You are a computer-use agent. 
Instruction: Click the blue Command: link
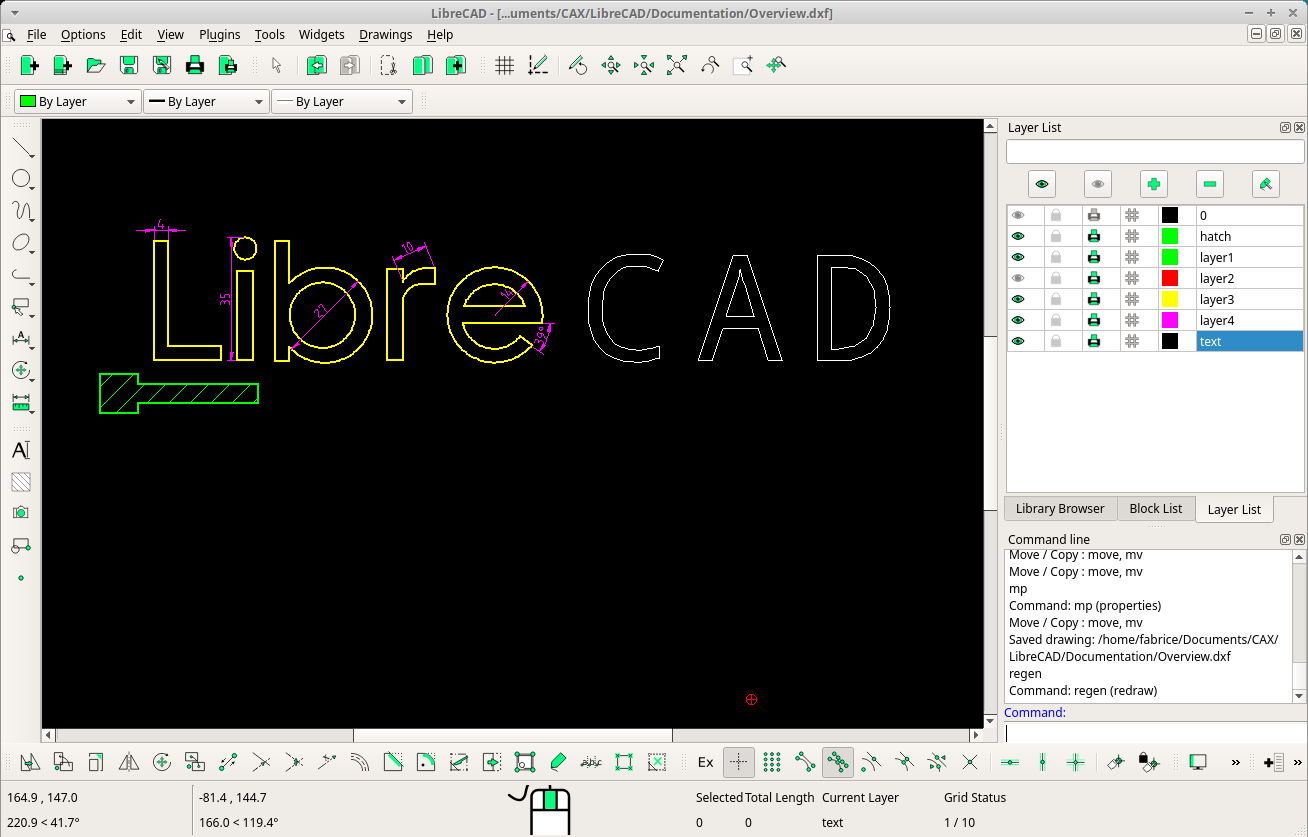click(1035, 712)
